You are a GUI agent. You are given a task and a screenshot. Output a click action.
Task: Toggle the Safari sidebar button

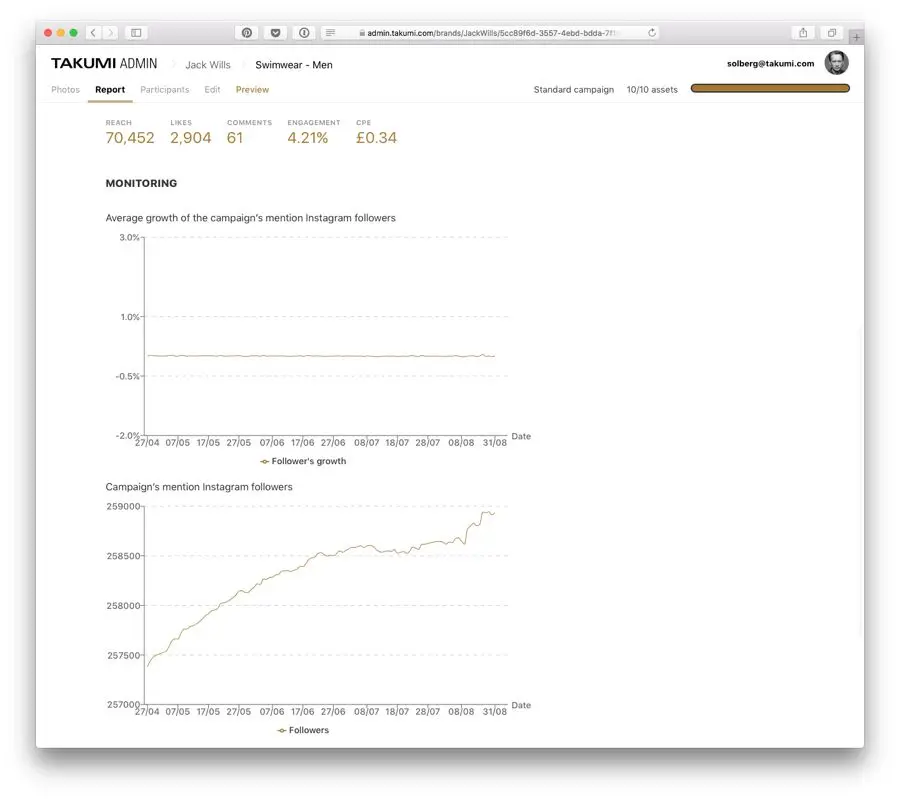137,33
